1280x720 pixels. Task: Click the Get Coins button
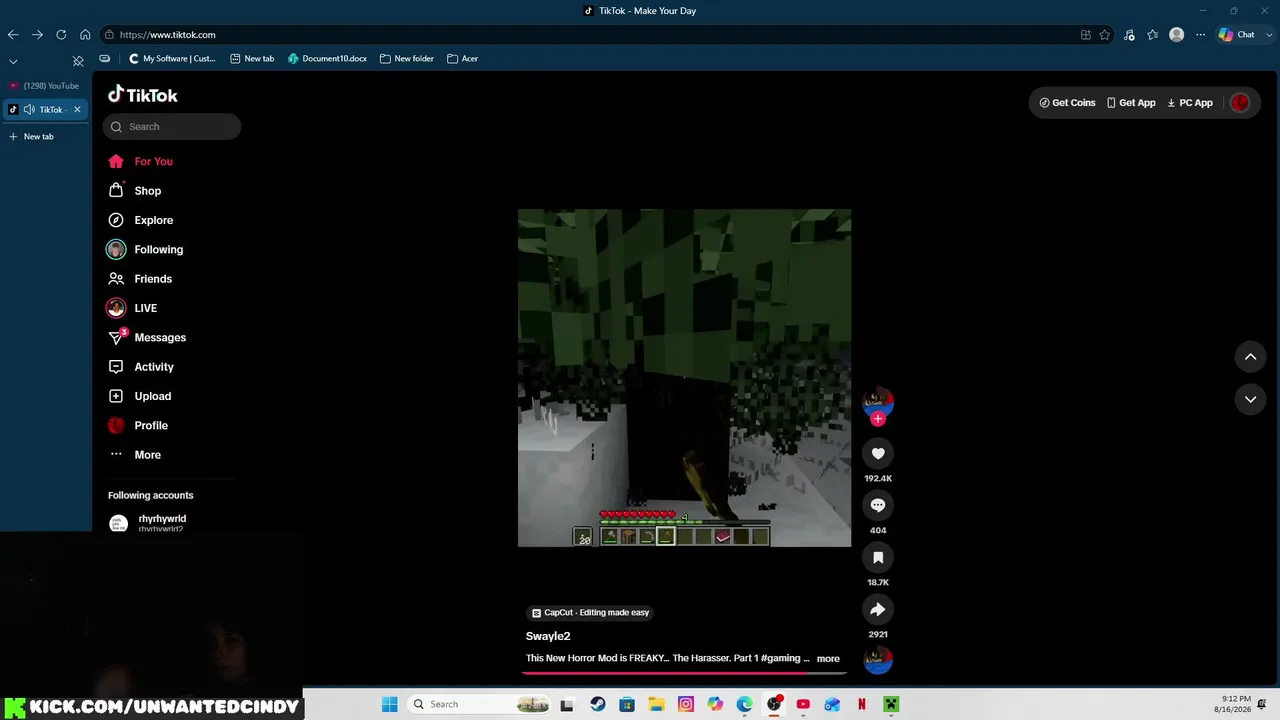(1067, 103)
